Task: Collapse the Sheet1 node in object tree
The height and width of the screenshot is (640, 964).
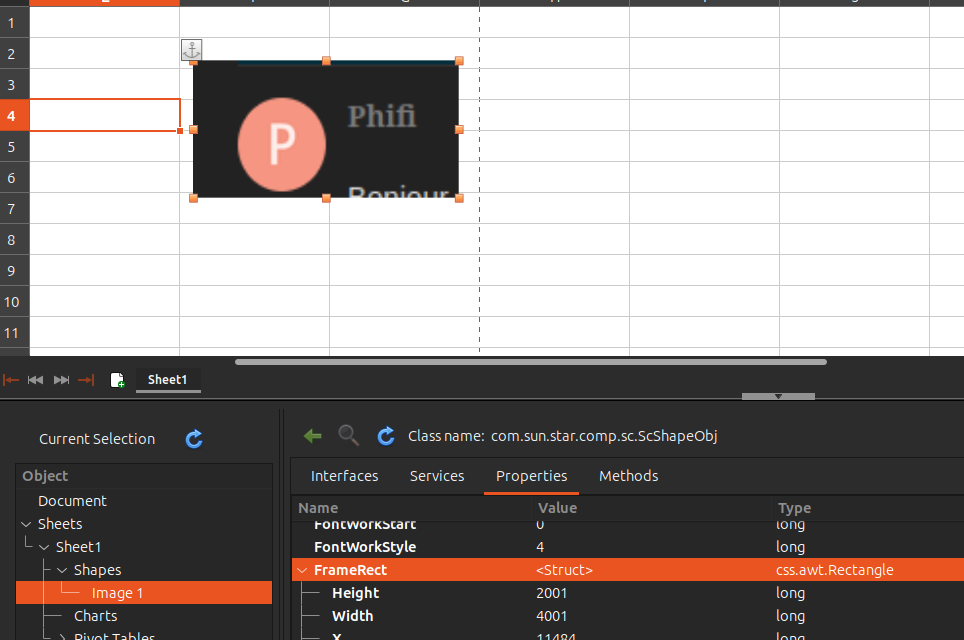Action: 44,547
